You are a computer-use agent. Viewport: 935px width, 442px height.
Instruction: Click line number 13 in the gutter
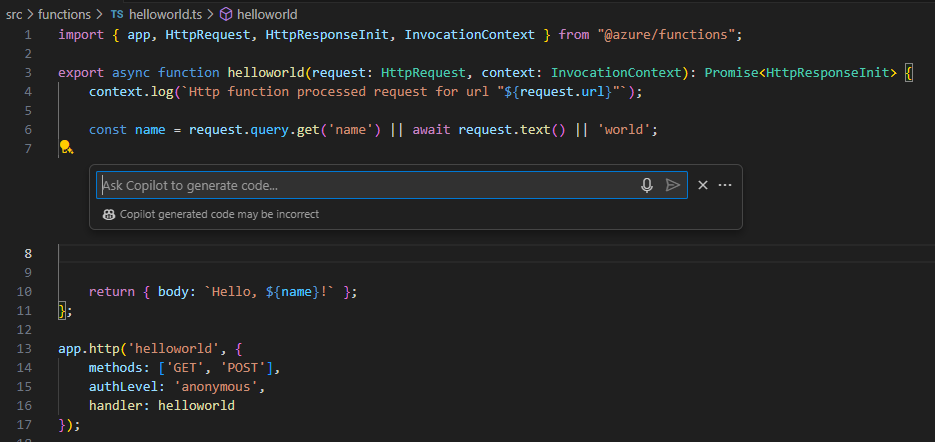26,348
